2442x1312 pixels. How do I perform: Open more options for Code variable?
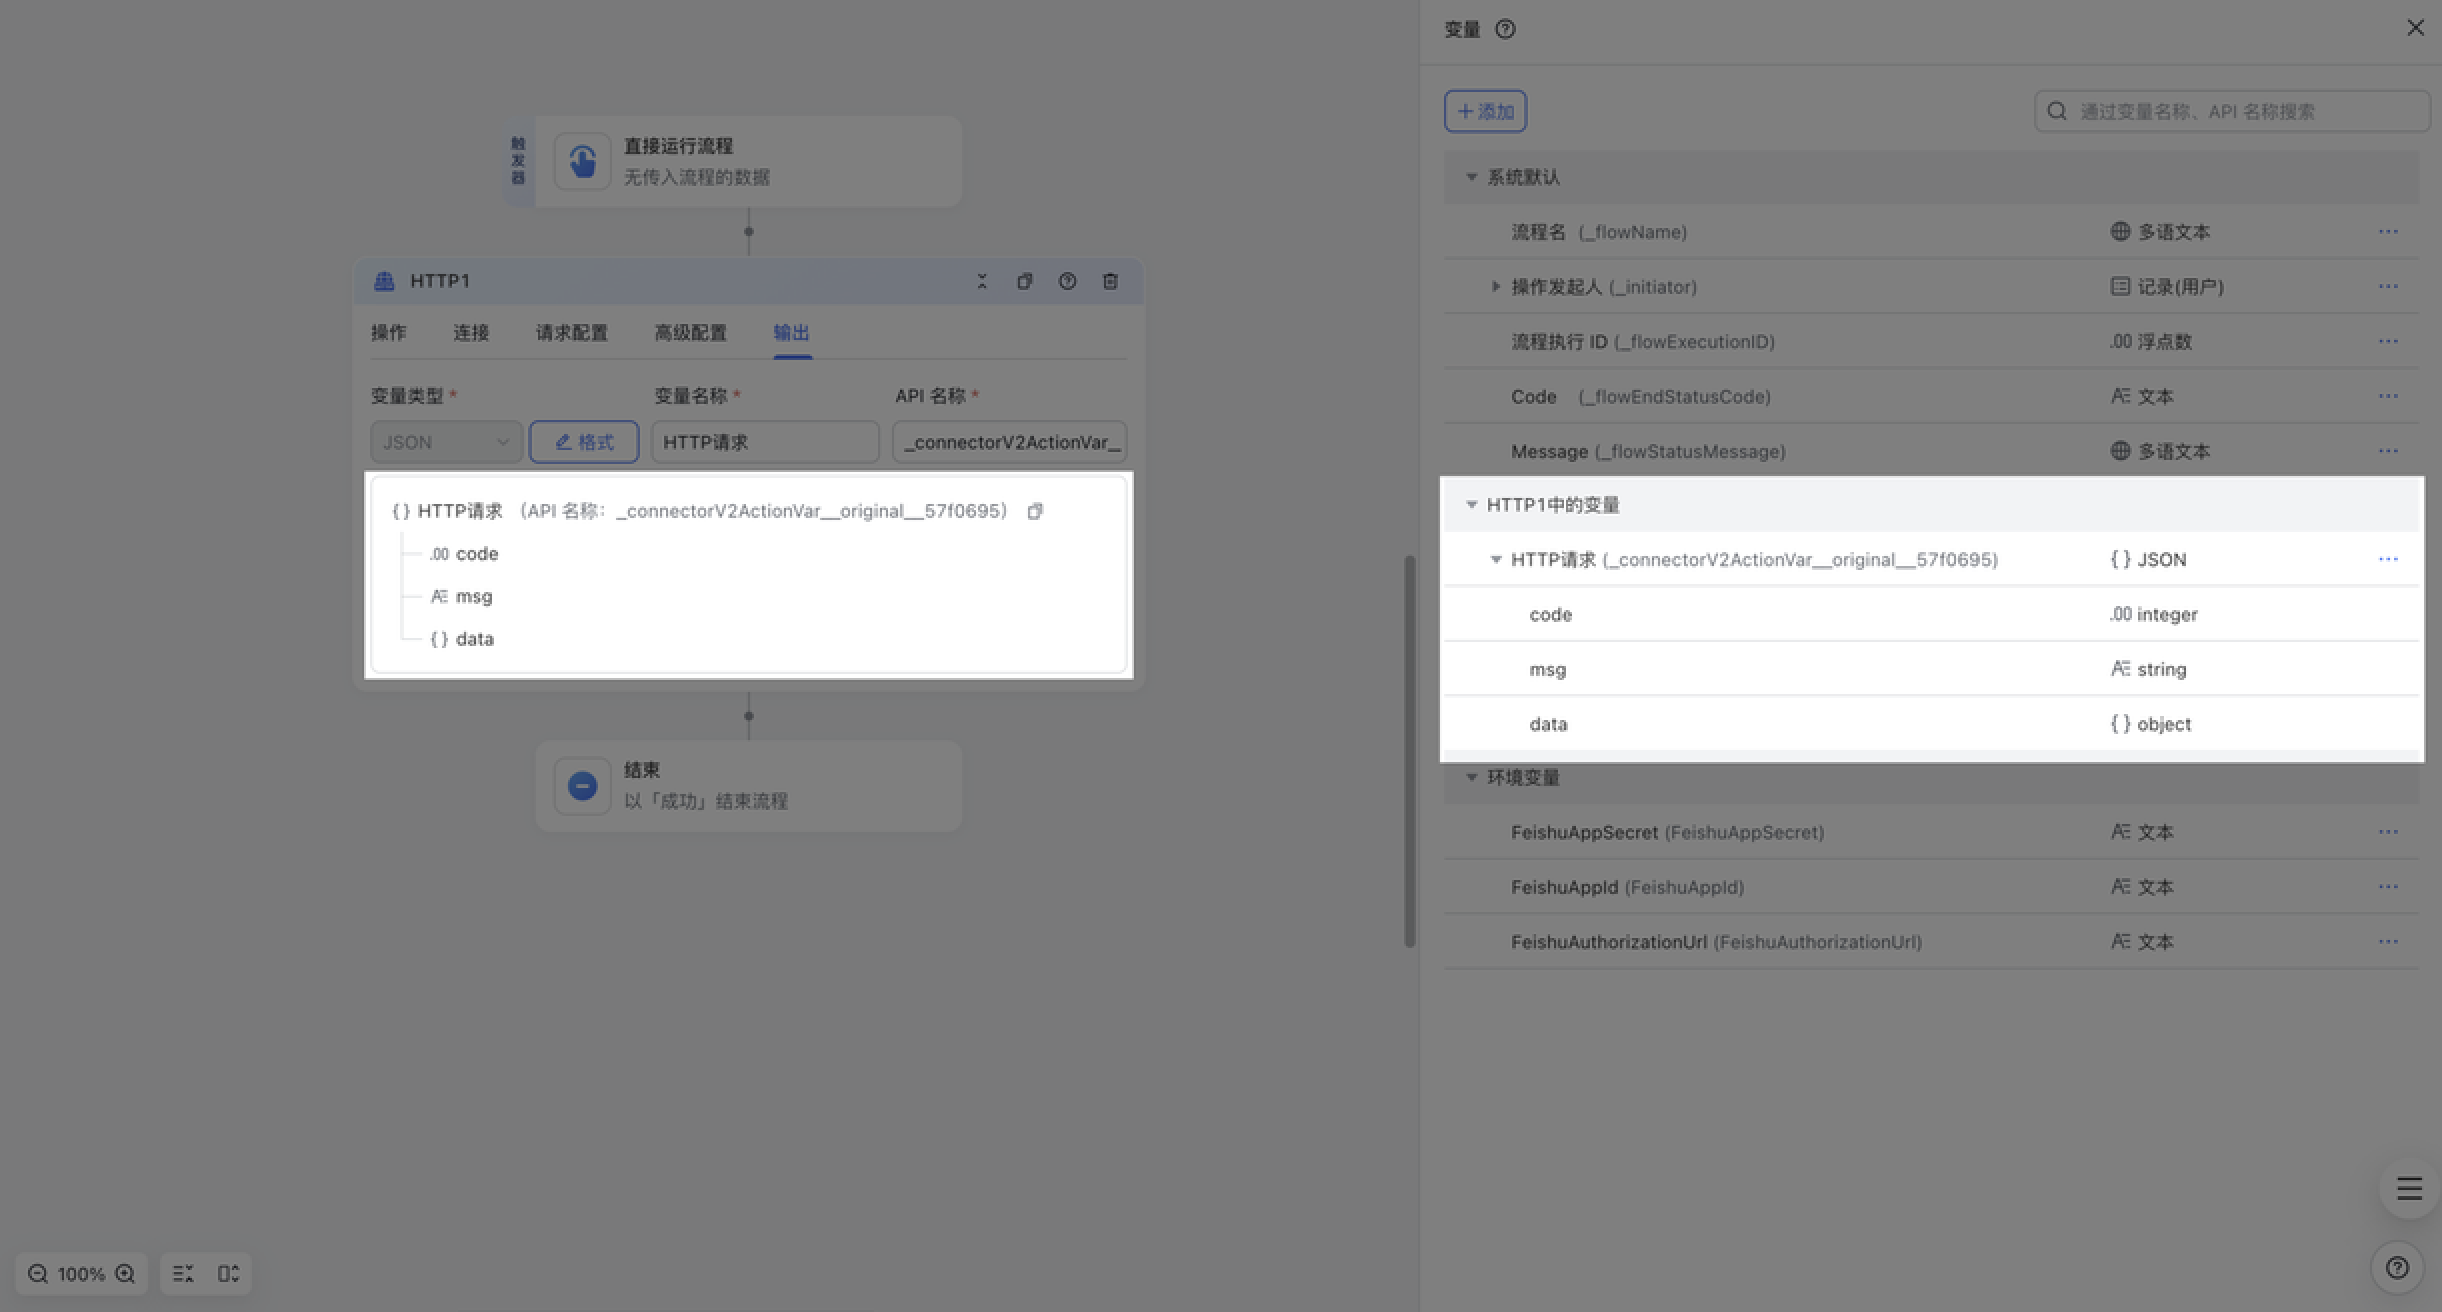2388,397
